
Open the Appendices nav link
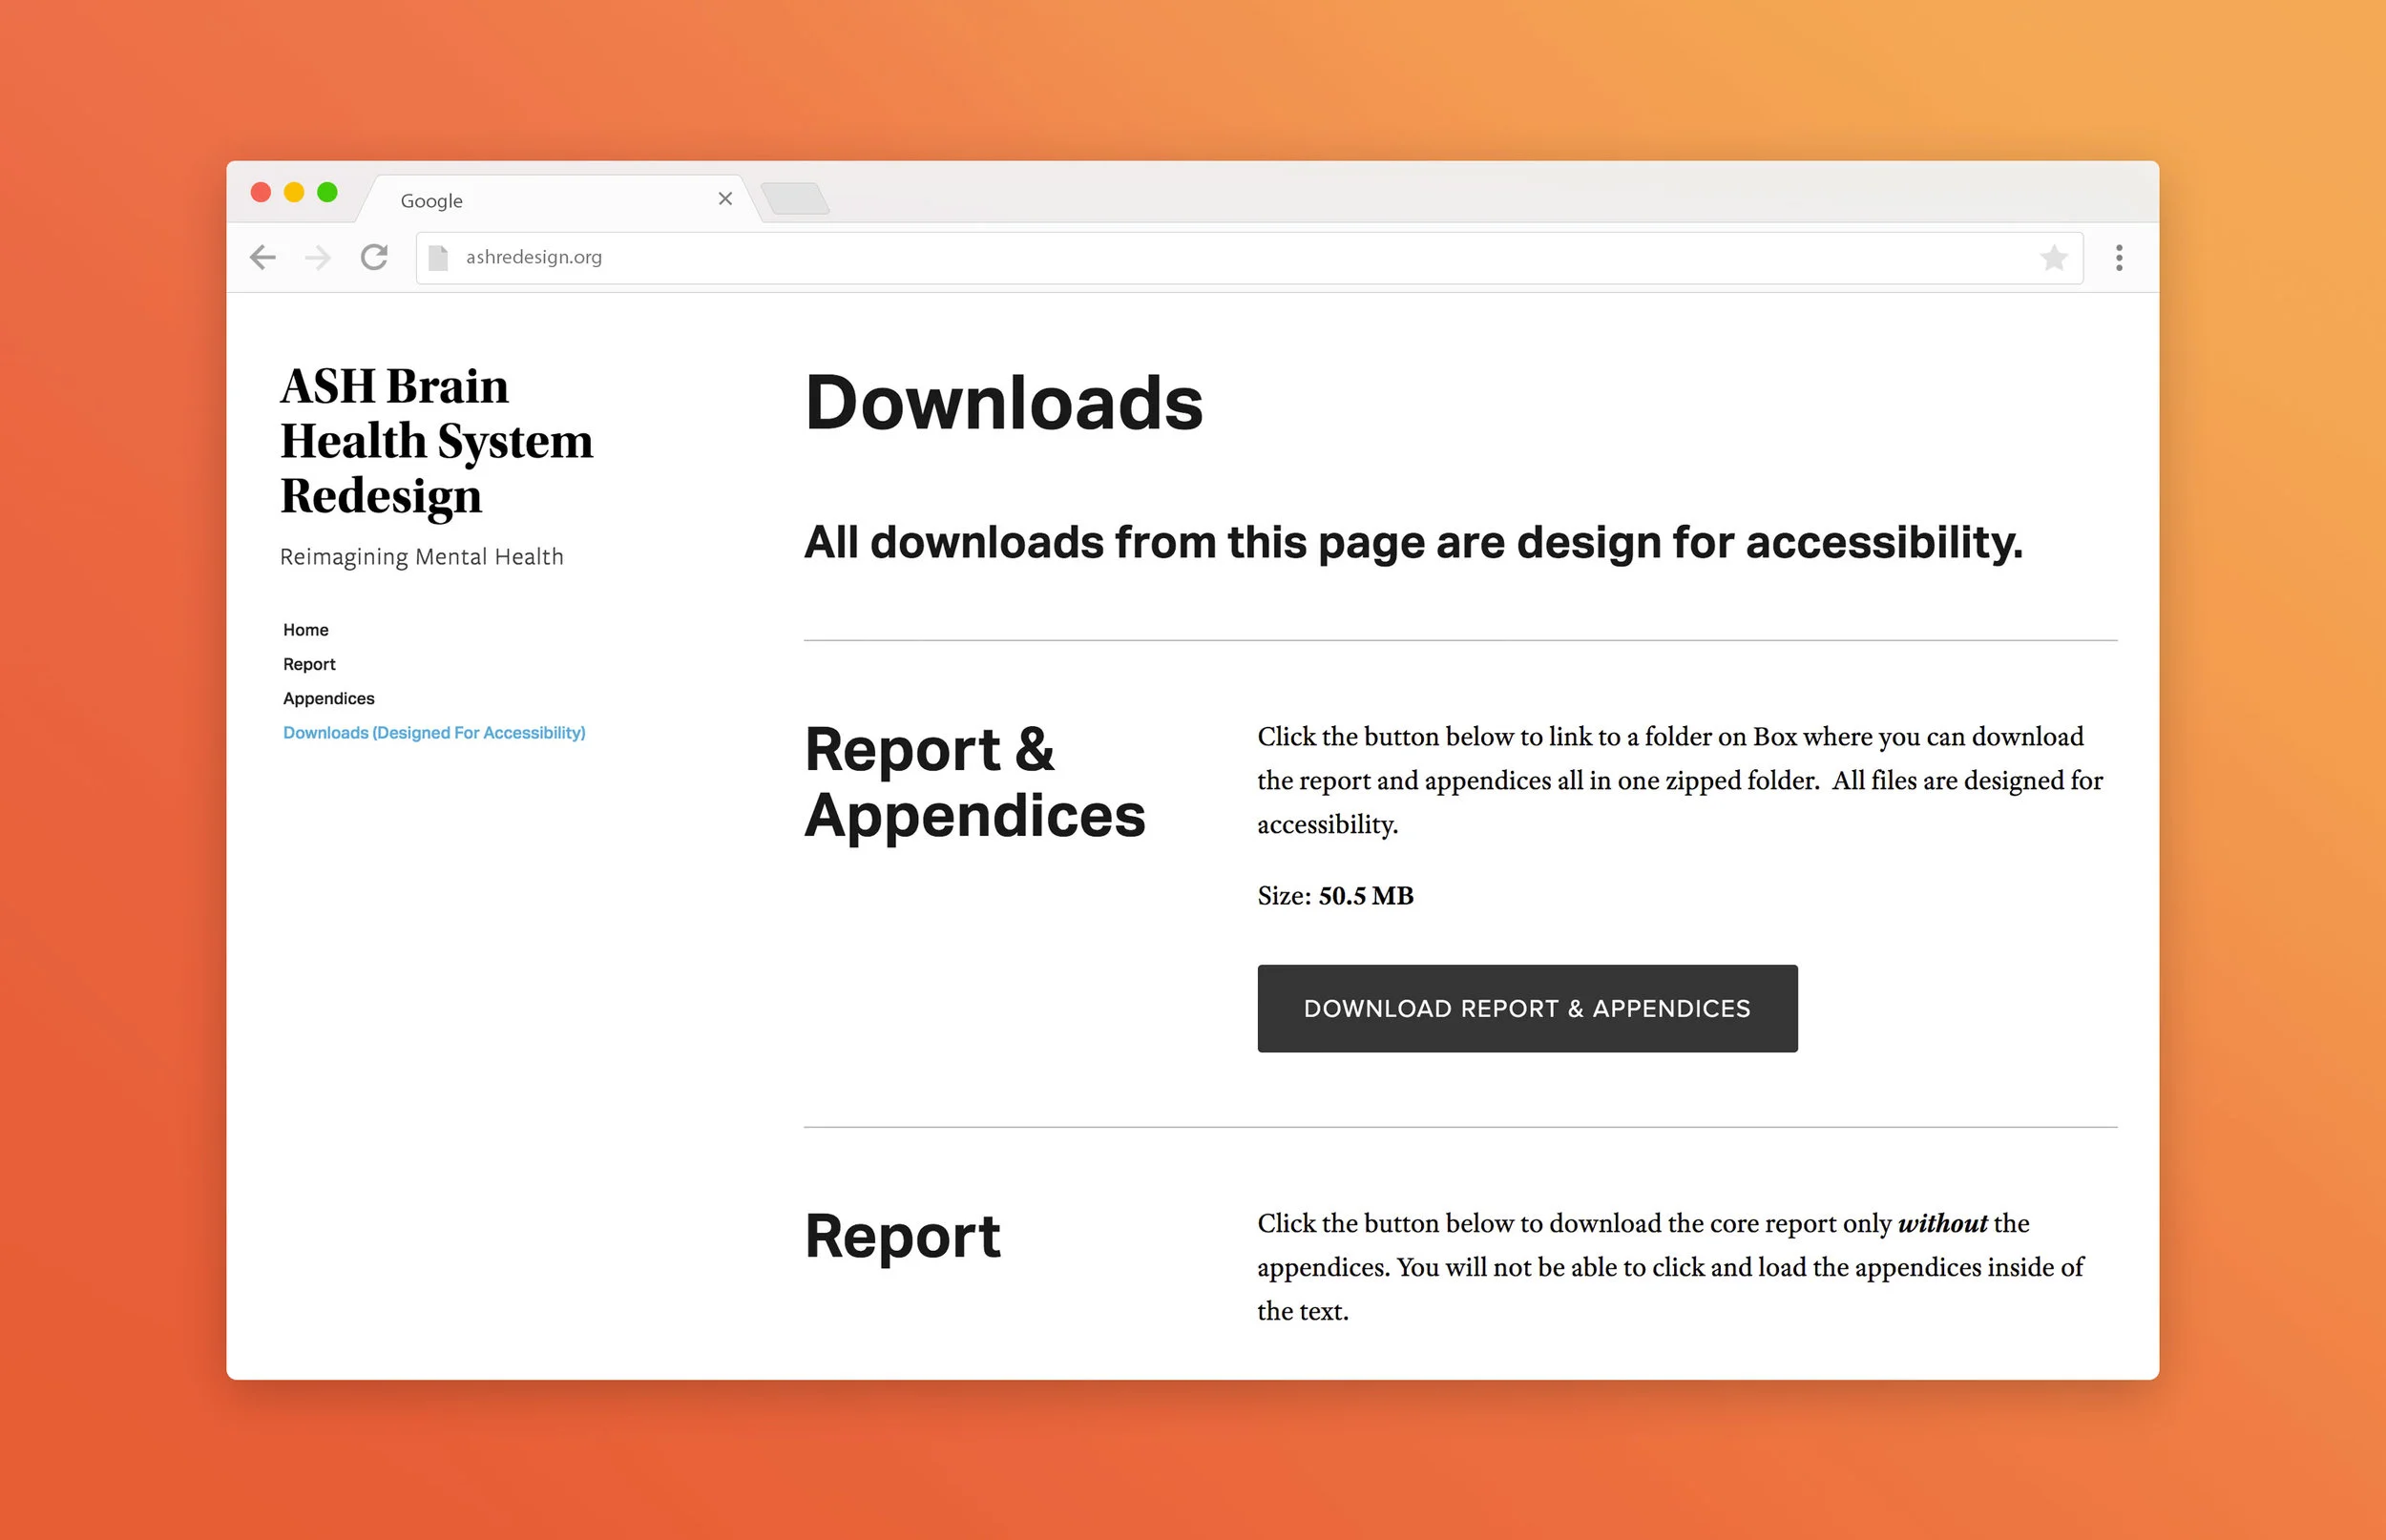(x=329, y=698)
